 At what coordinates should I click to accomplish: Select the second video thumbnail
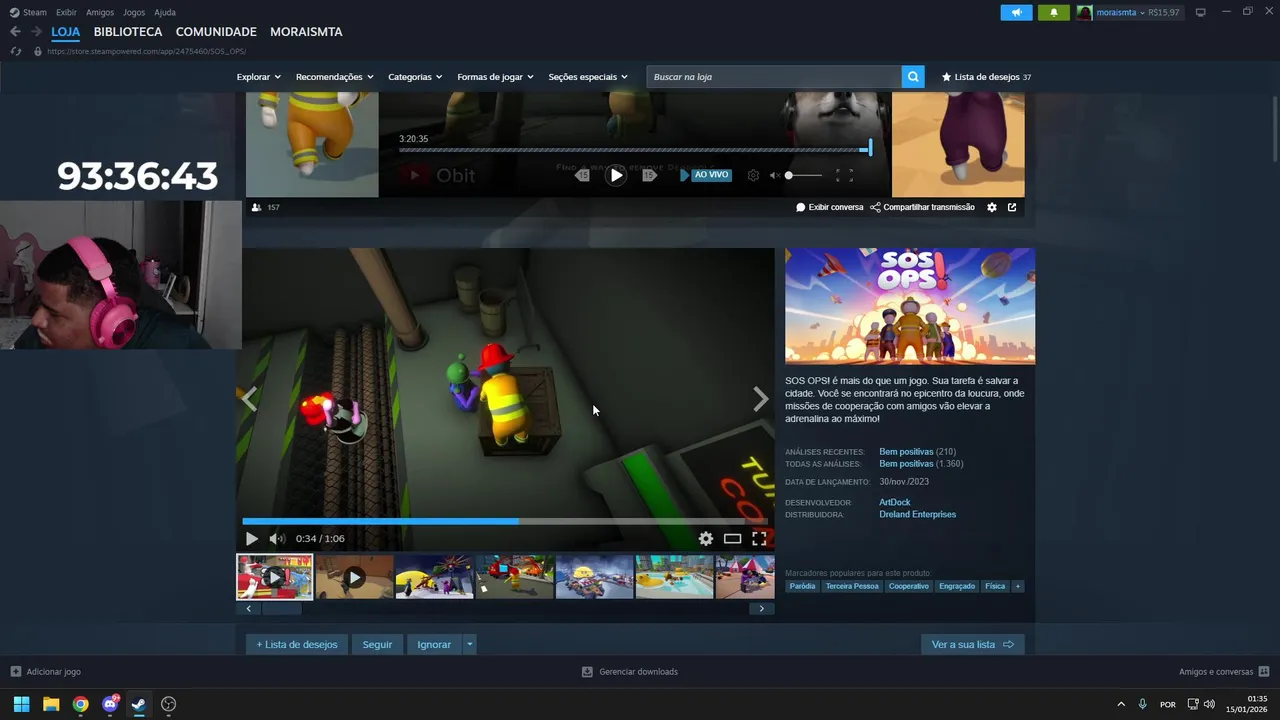(355, 577)
